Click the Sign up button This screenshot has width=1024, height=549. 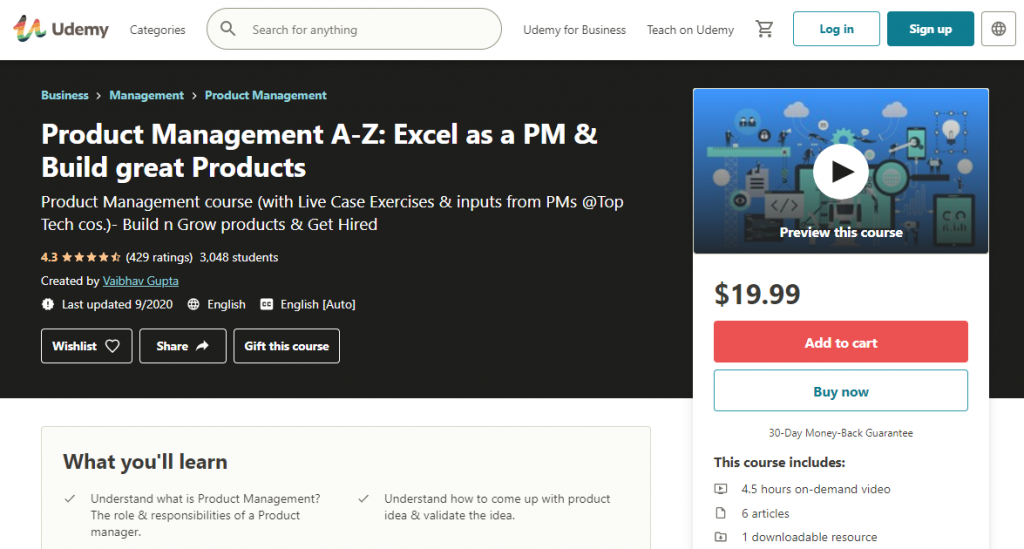point(930,29)
